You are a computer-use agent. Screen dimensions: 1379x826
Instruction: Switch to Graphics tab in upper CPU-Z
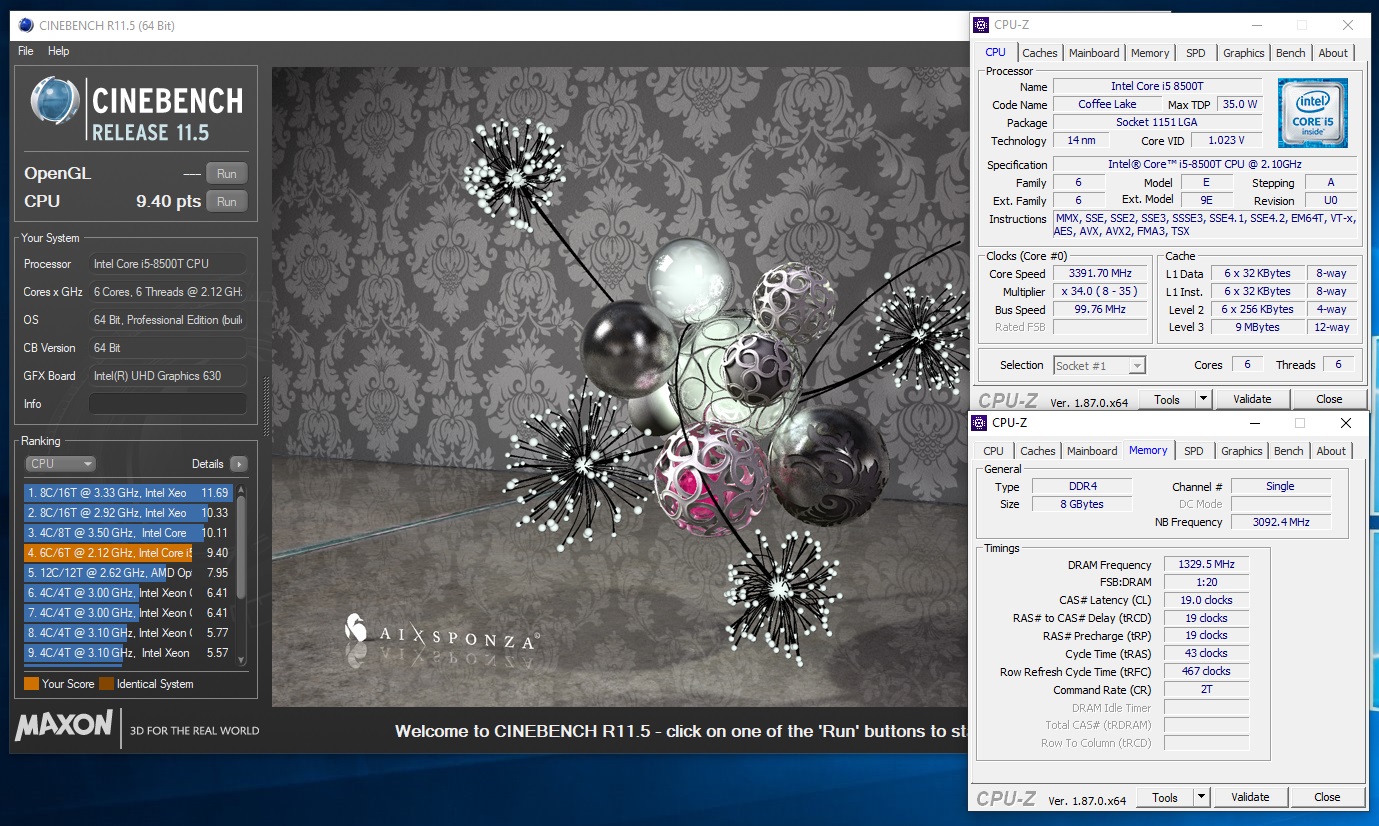(1244, 53)
